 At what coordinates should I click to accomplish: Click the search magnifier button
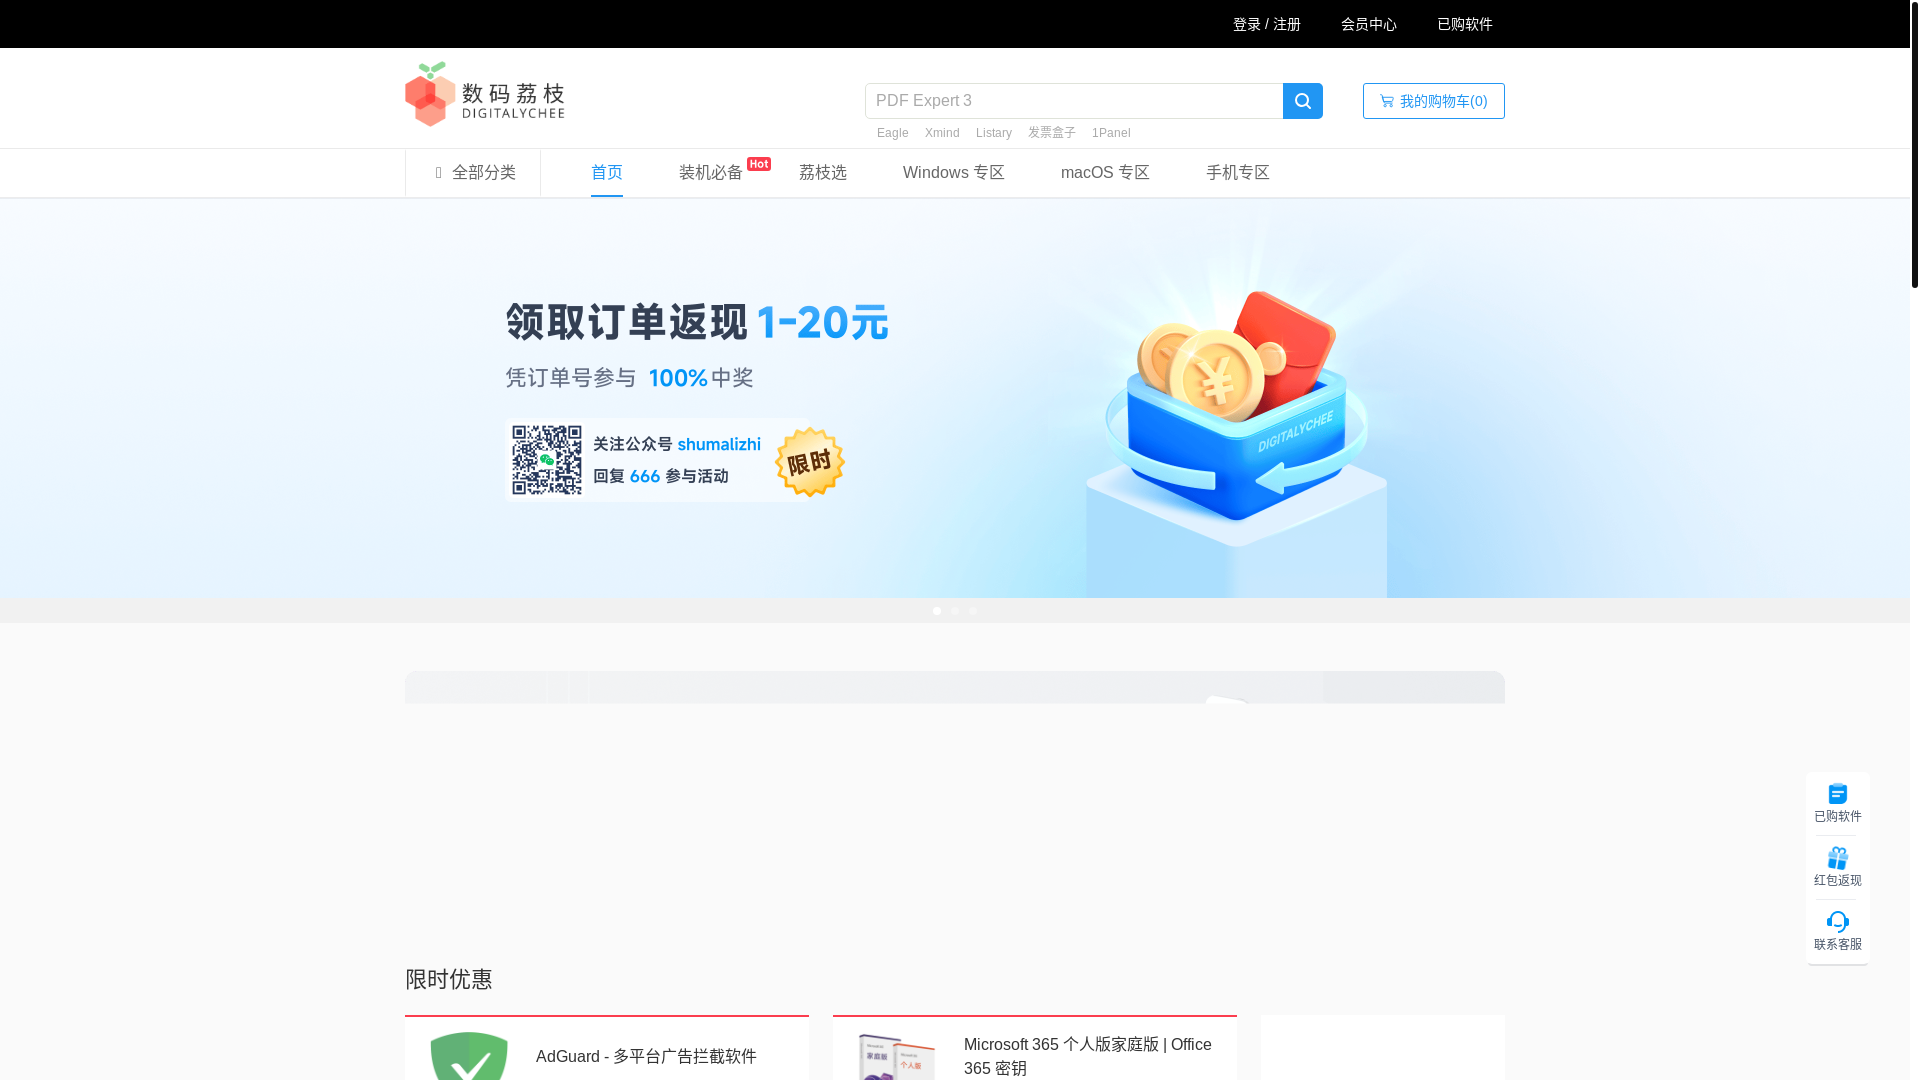pos(1302,101)
